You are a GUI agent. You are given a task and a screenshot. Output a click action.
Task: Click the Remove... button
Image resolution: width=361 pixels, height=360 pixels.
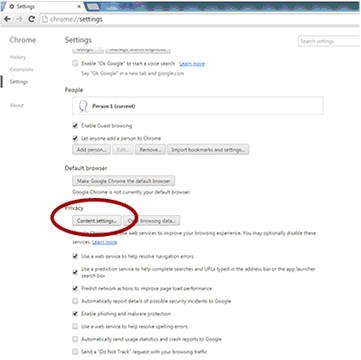[x=150, y=150]
